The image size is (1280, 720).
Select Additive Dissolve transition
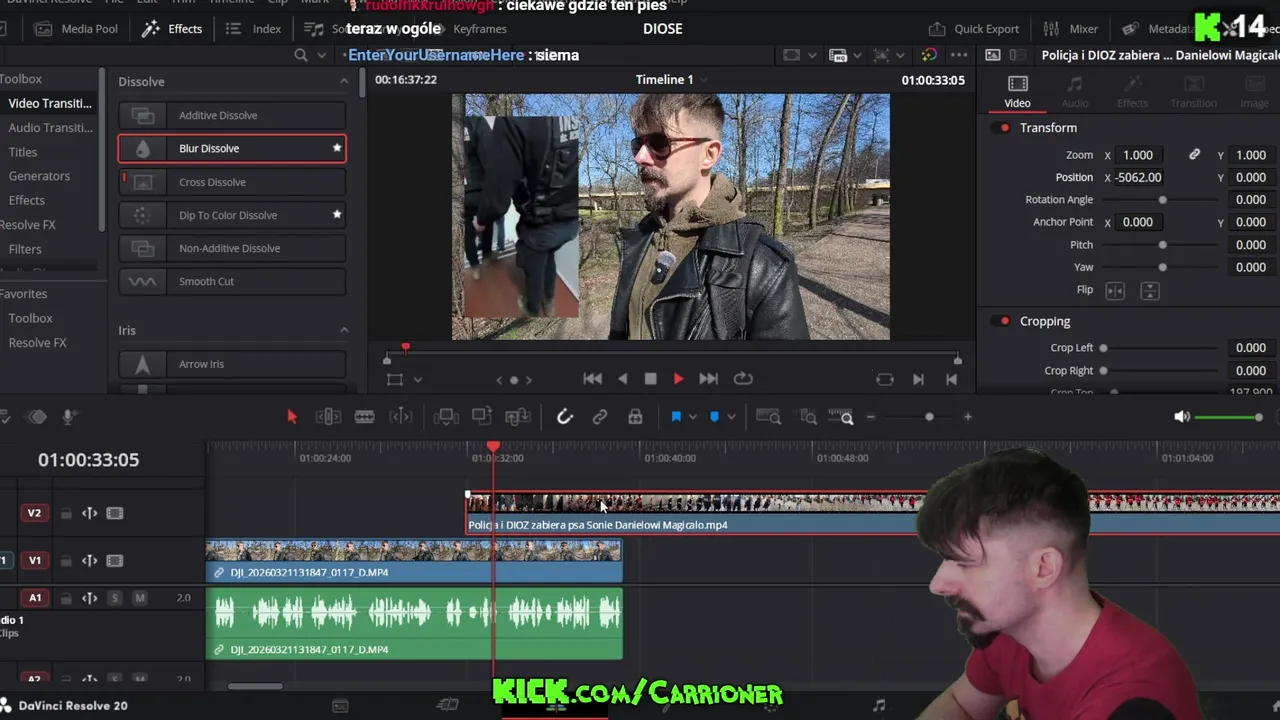pos(232,115)
